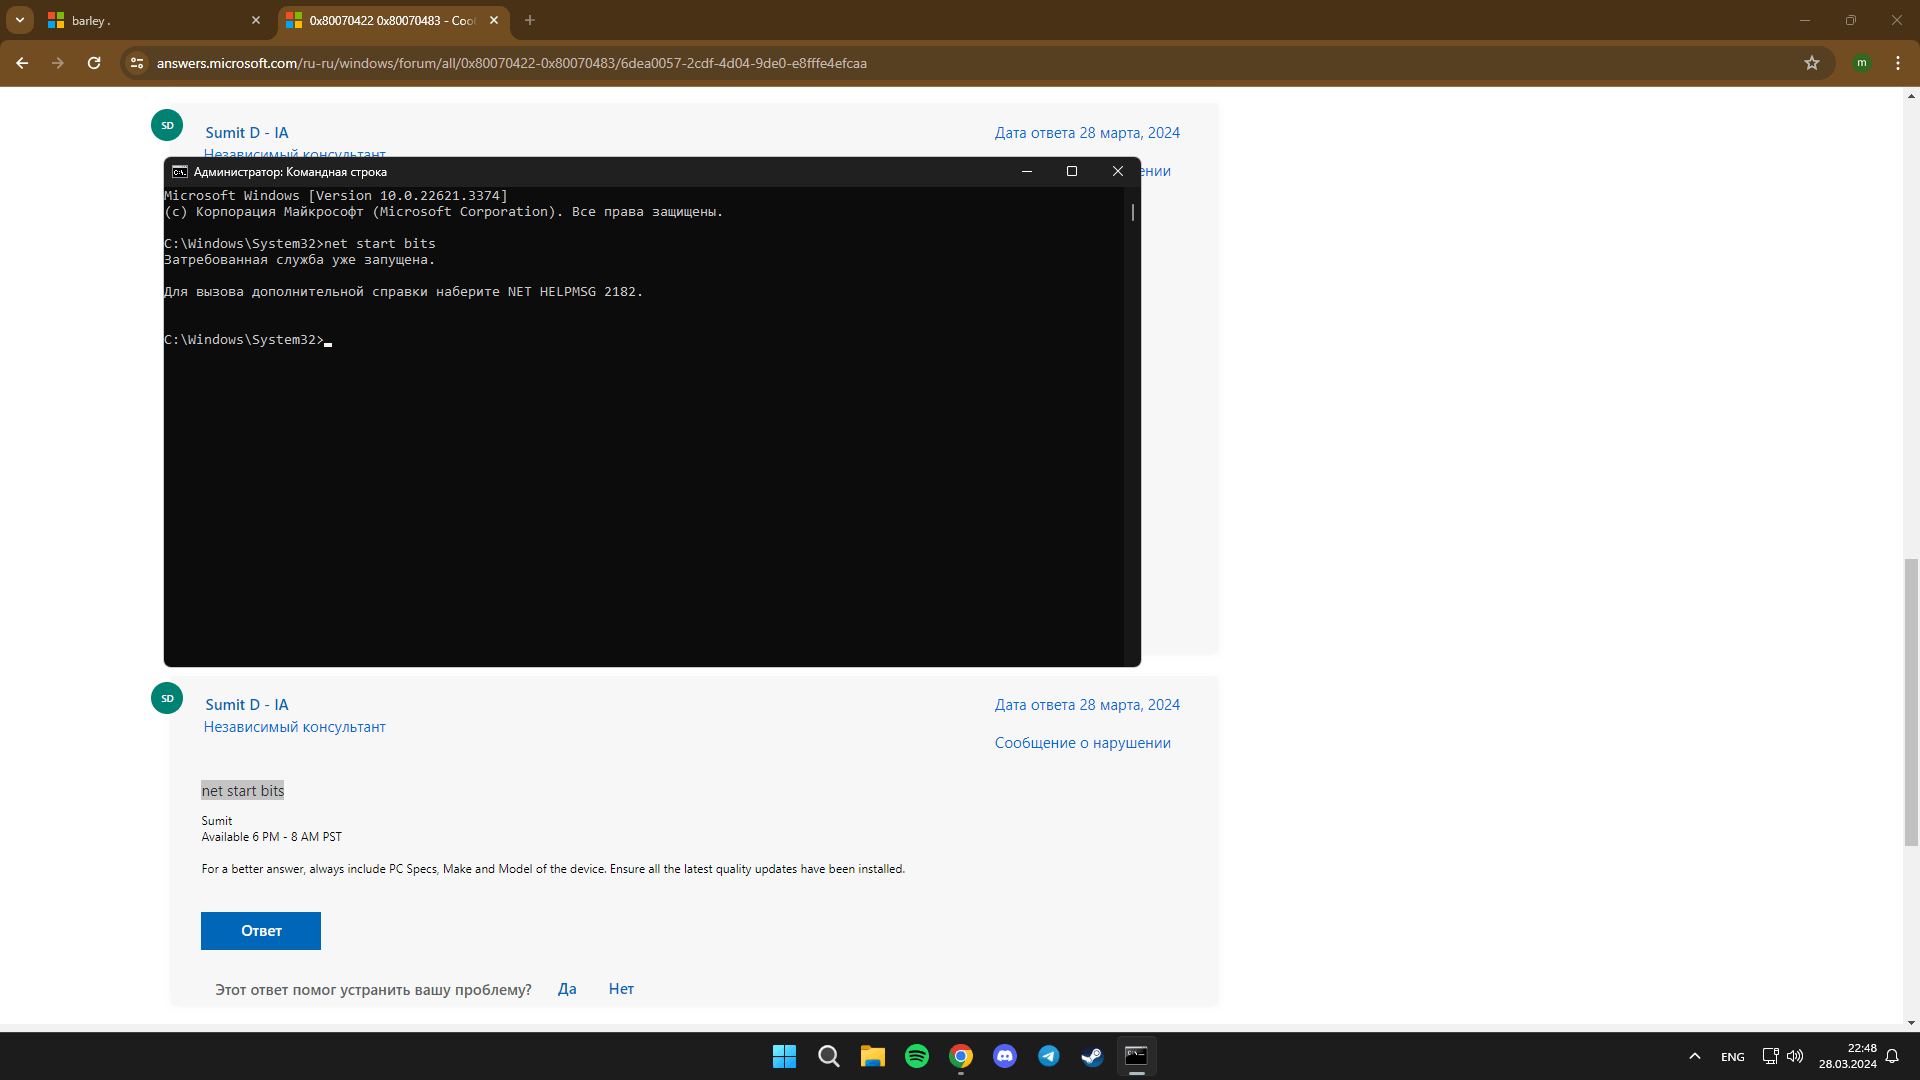Click SD avatar of lower reply
1920x1080 pixels.
(x=167, y=698)
